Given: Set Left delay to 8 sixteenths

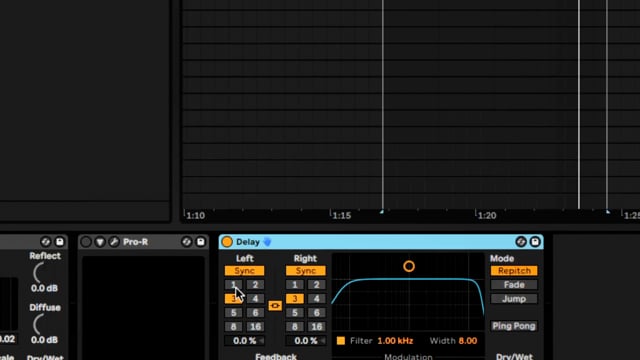Looking at the screenshot, I should coord(233,327).
